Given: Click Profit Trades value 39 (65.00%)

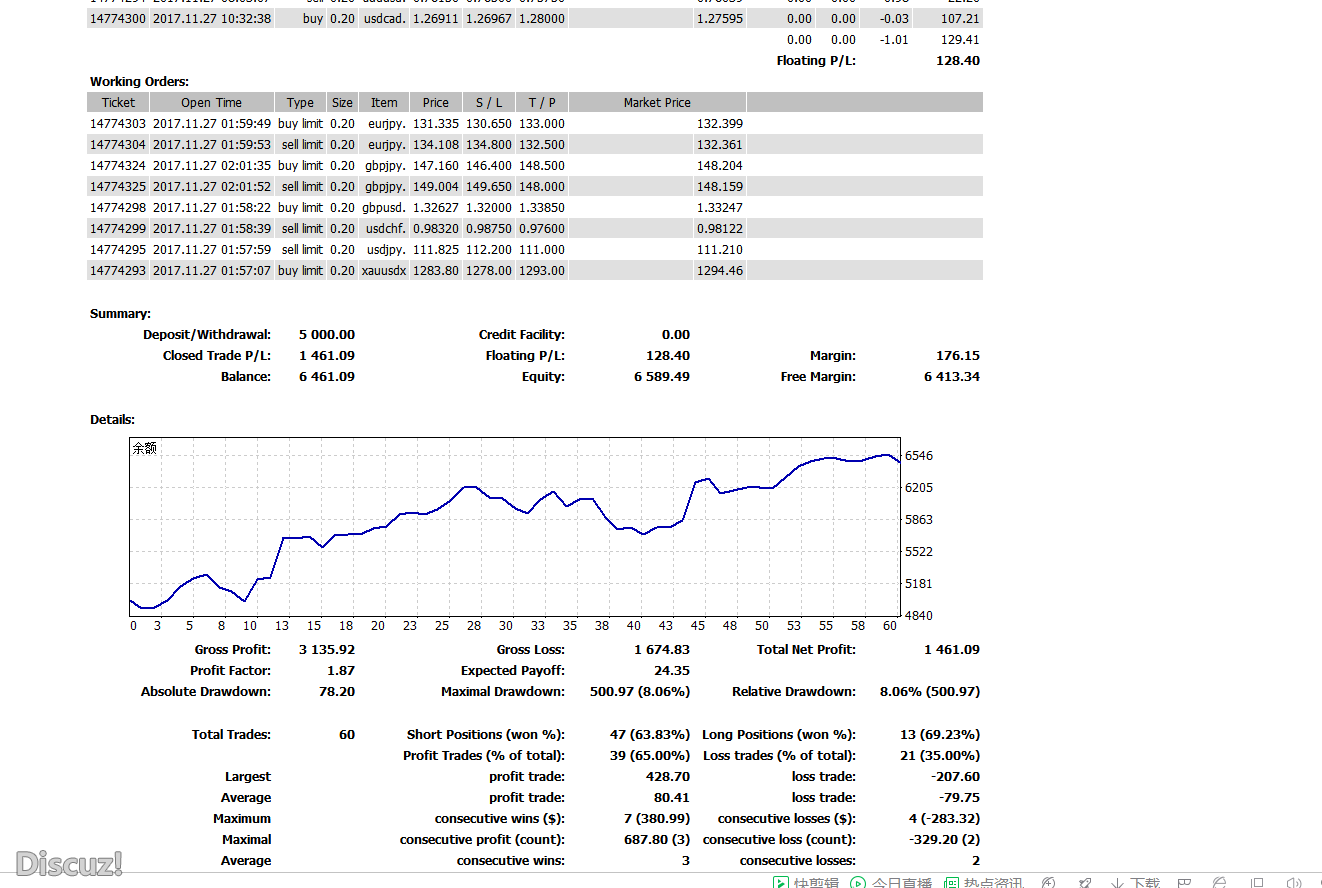Looking at the screenshot, I should pos(650,755).
